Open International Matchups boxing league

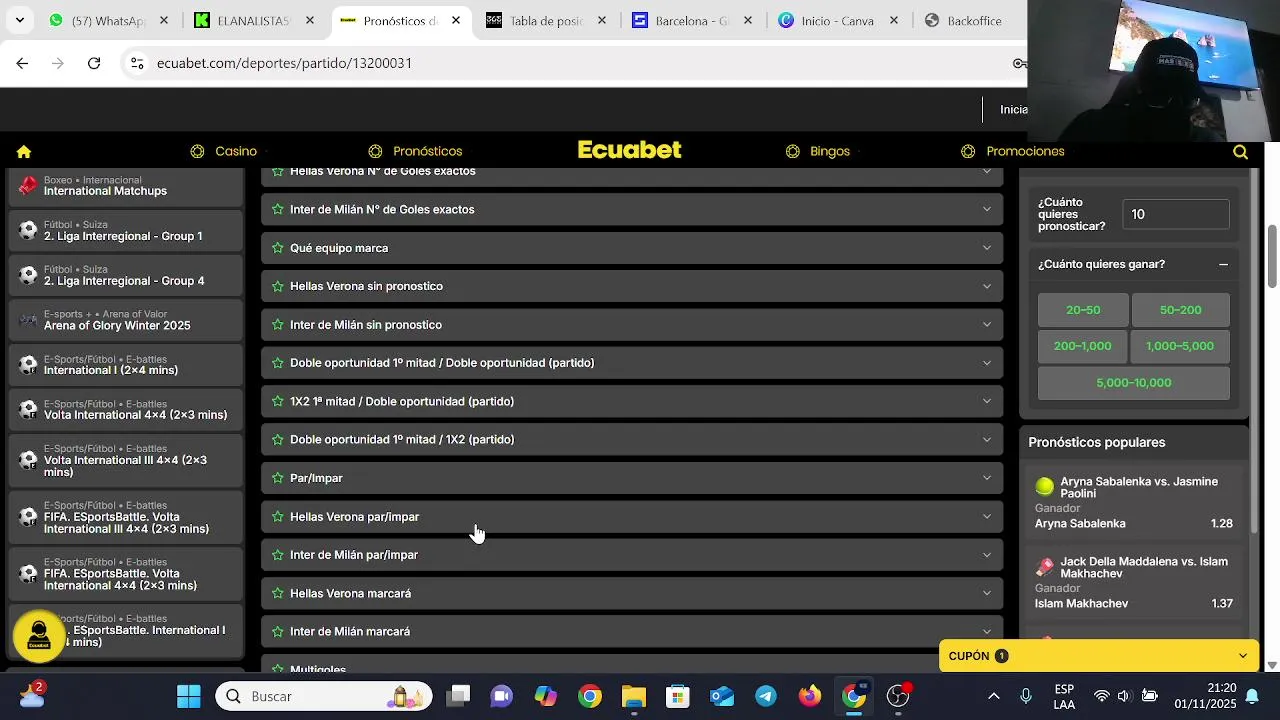126,186
